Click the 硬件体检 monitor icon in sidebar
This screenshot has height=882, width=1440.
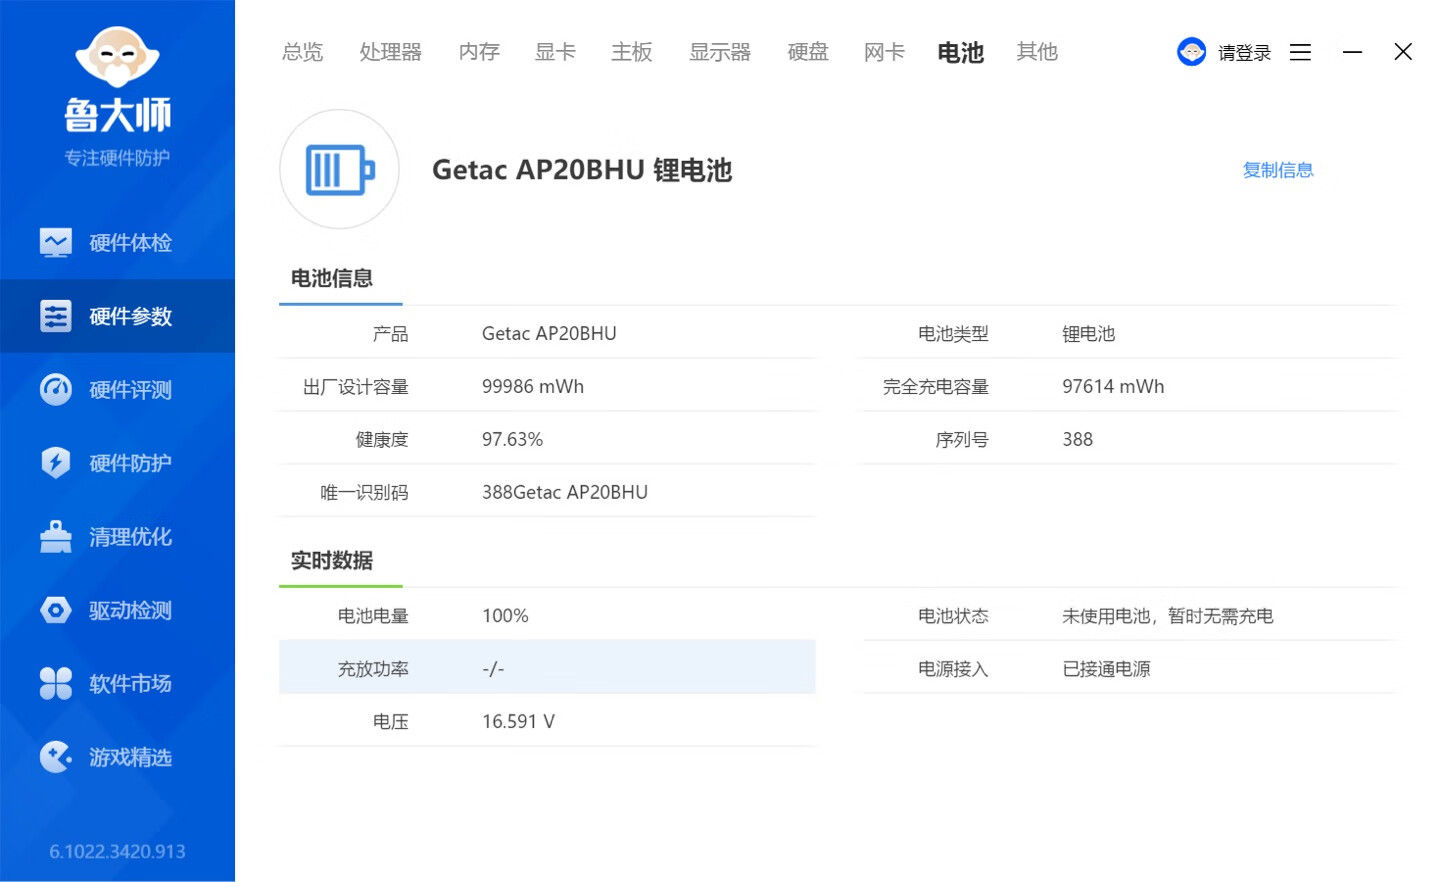(55, 243)
